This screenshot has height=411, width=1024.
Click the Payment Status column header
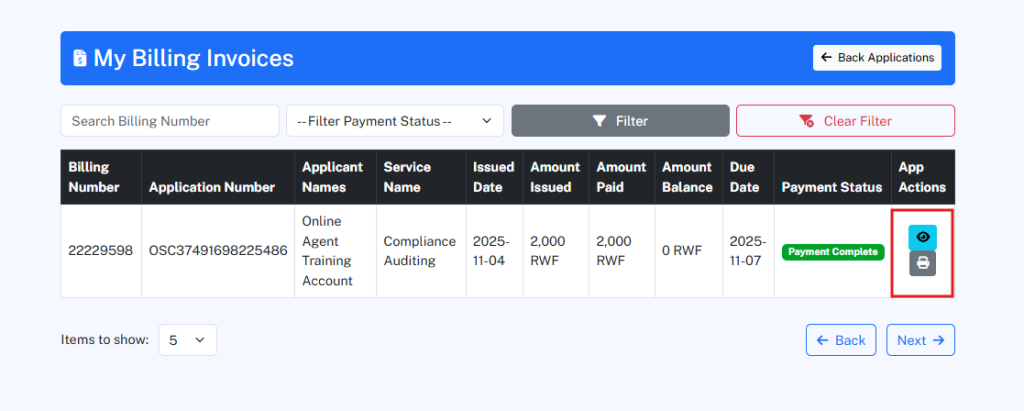pos(831,187)
